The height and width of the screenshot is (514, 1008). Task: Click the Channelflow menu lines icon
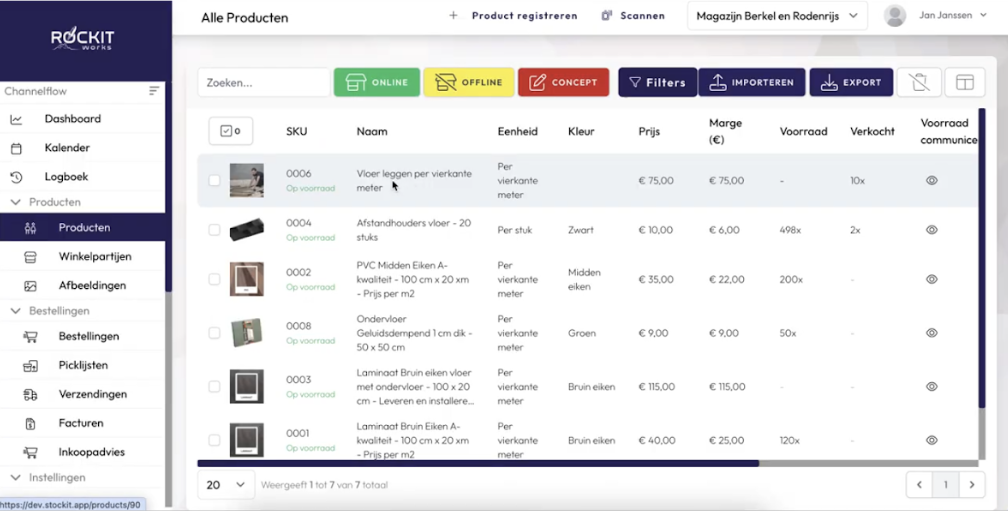[x=154, y=91]
